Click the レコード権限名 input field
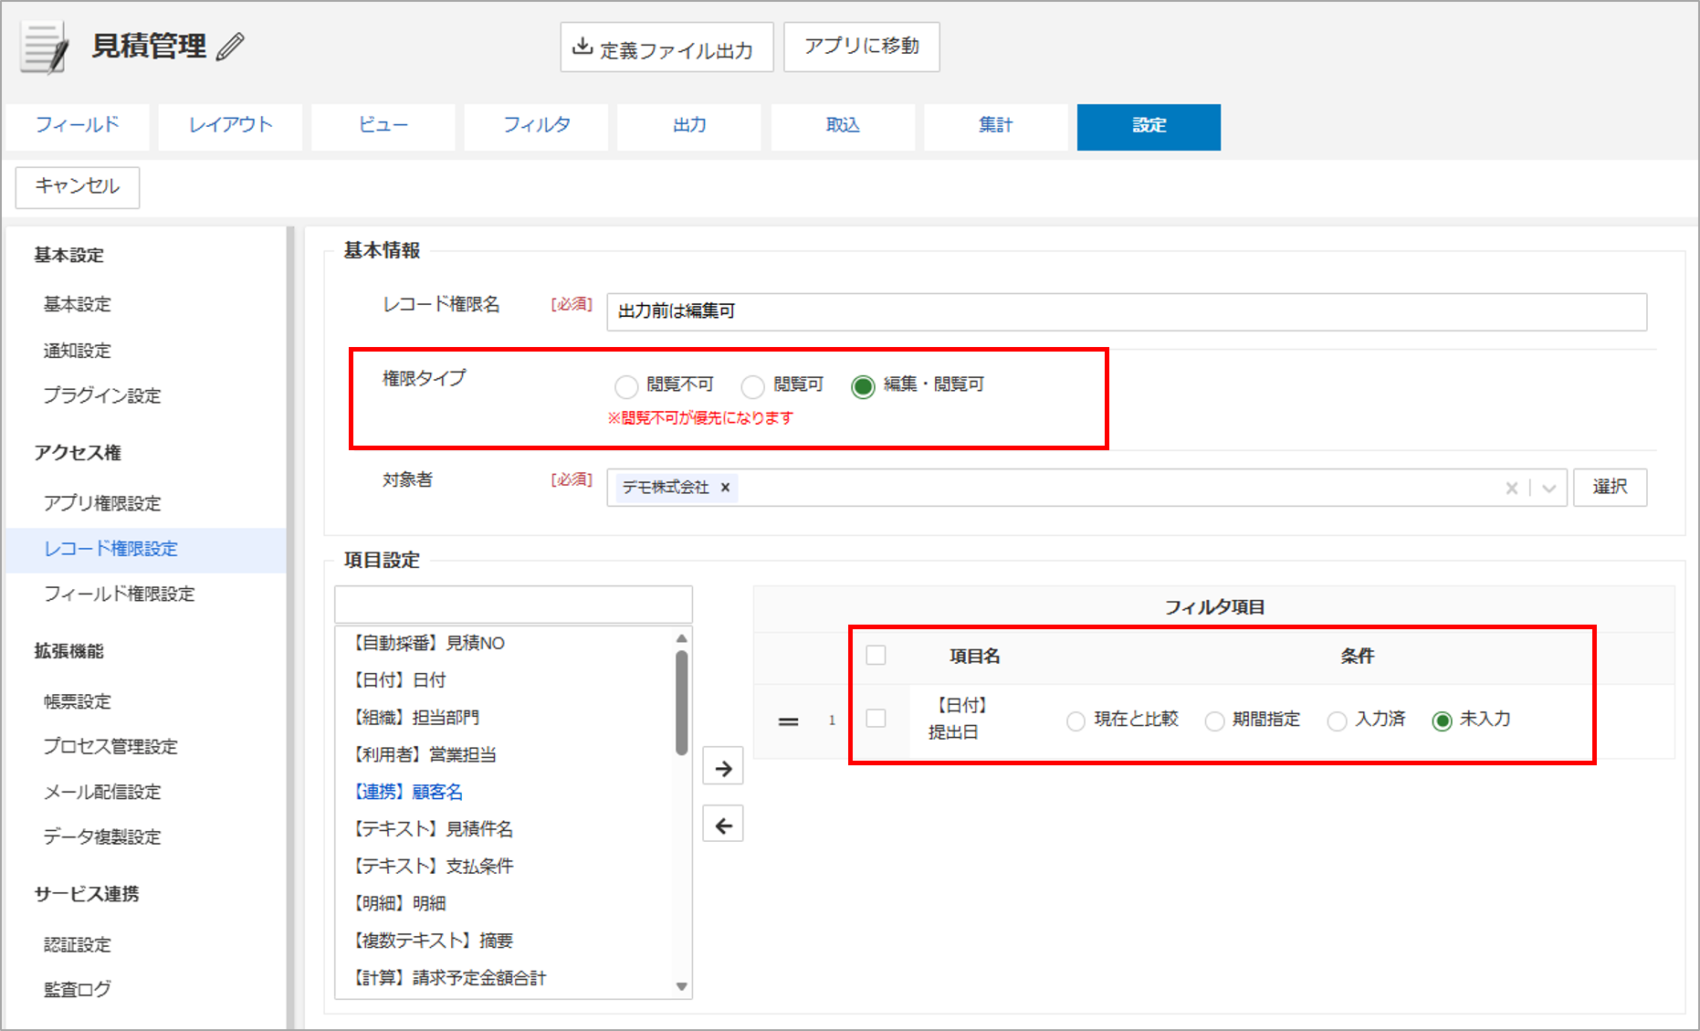This screenshot has width=1700, height=1031. click(x=1126, y=312)
